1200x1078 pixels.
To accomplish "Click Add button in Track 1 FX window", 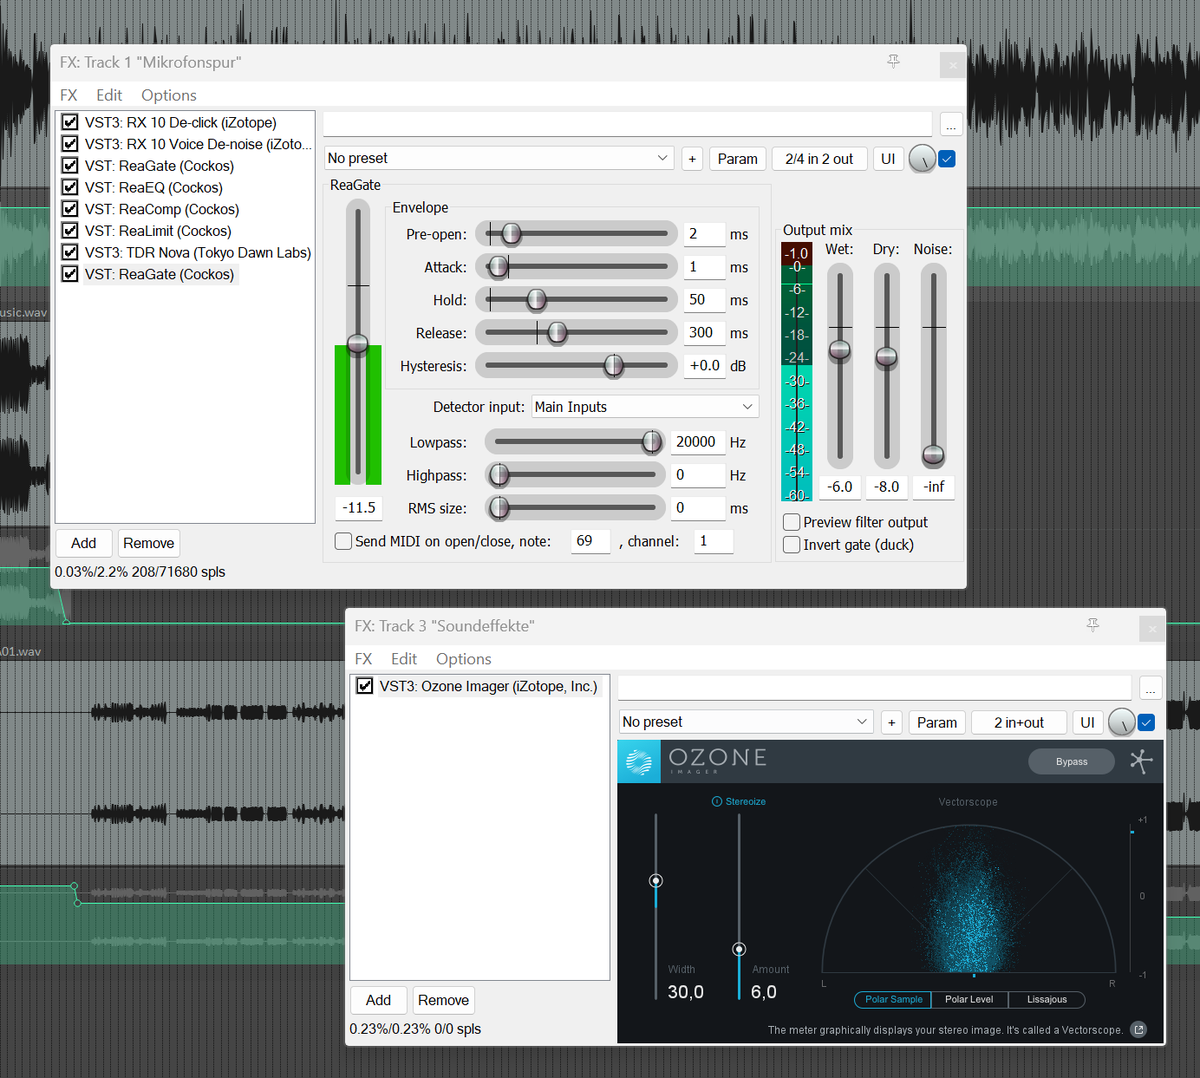I will (84, 543).
